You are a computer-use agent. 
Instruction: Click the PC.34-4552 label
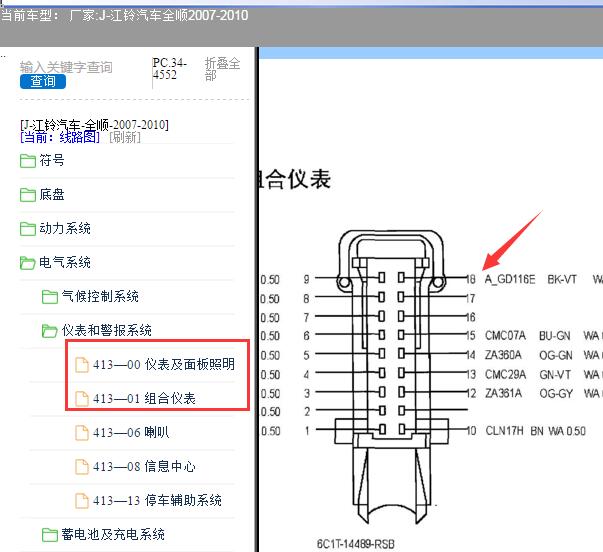coord(170,68)
